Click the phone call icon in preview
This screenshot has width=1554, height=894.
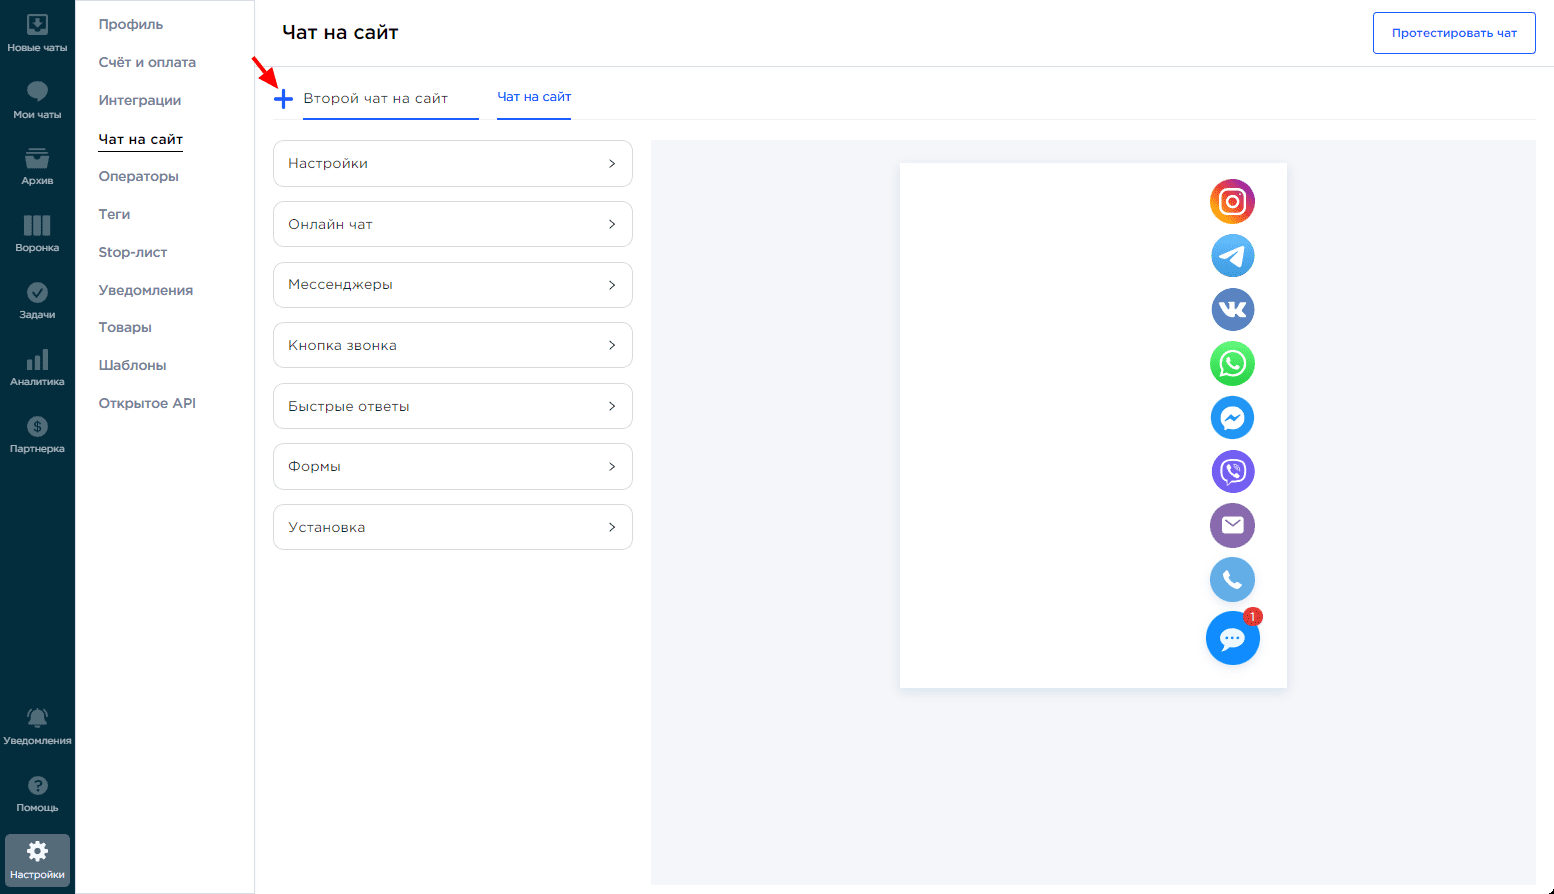pos(1232,580)
